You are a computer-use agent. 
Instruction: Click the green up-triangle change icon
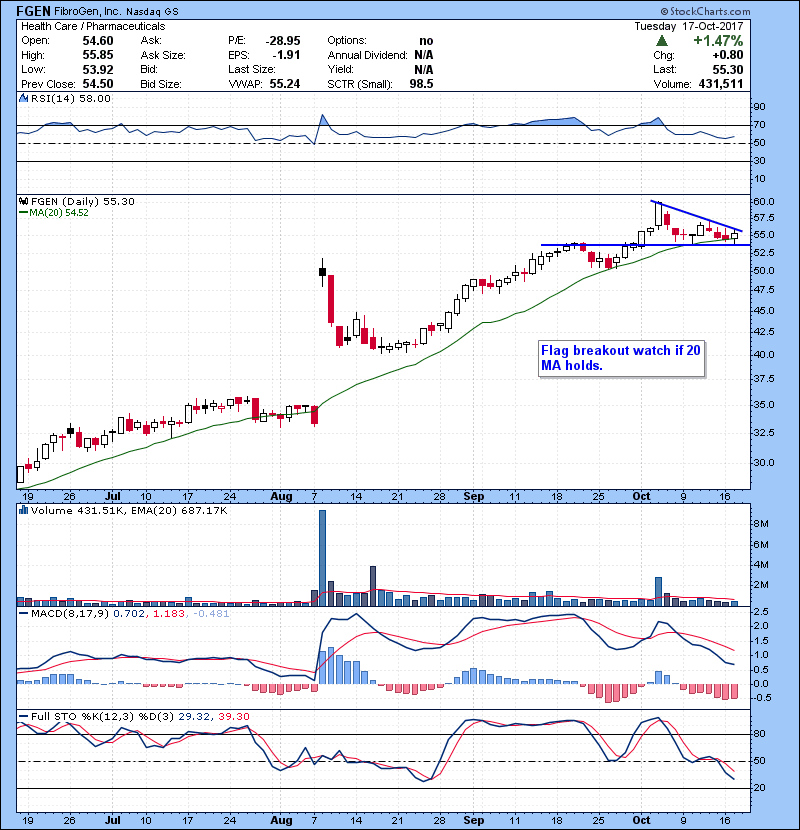click(x=661, y=41)
